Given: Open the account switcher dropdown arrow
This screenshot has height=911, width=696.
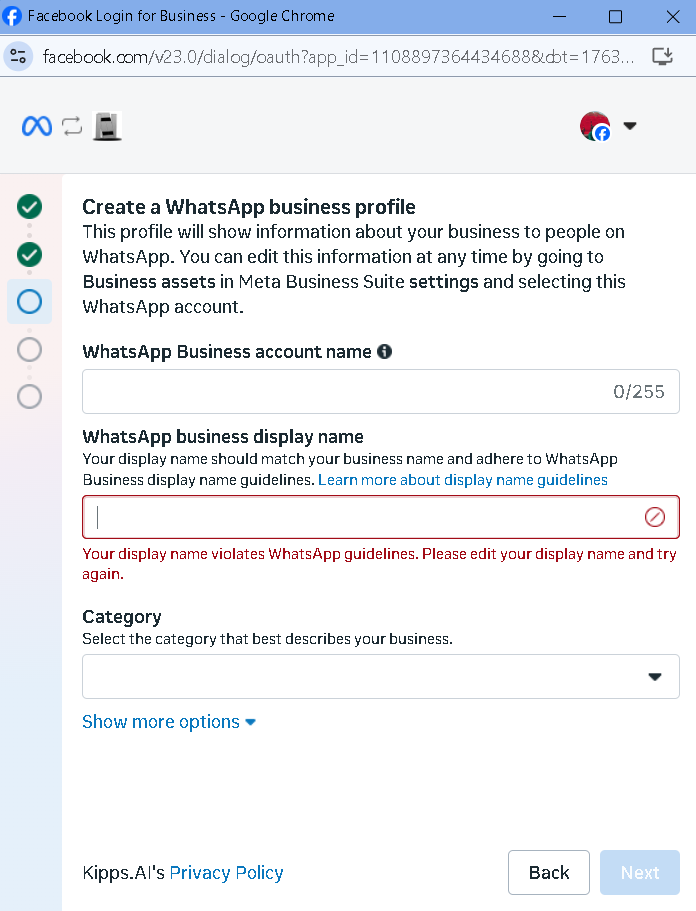Looking at the screenshot, I should click(630, 125).
